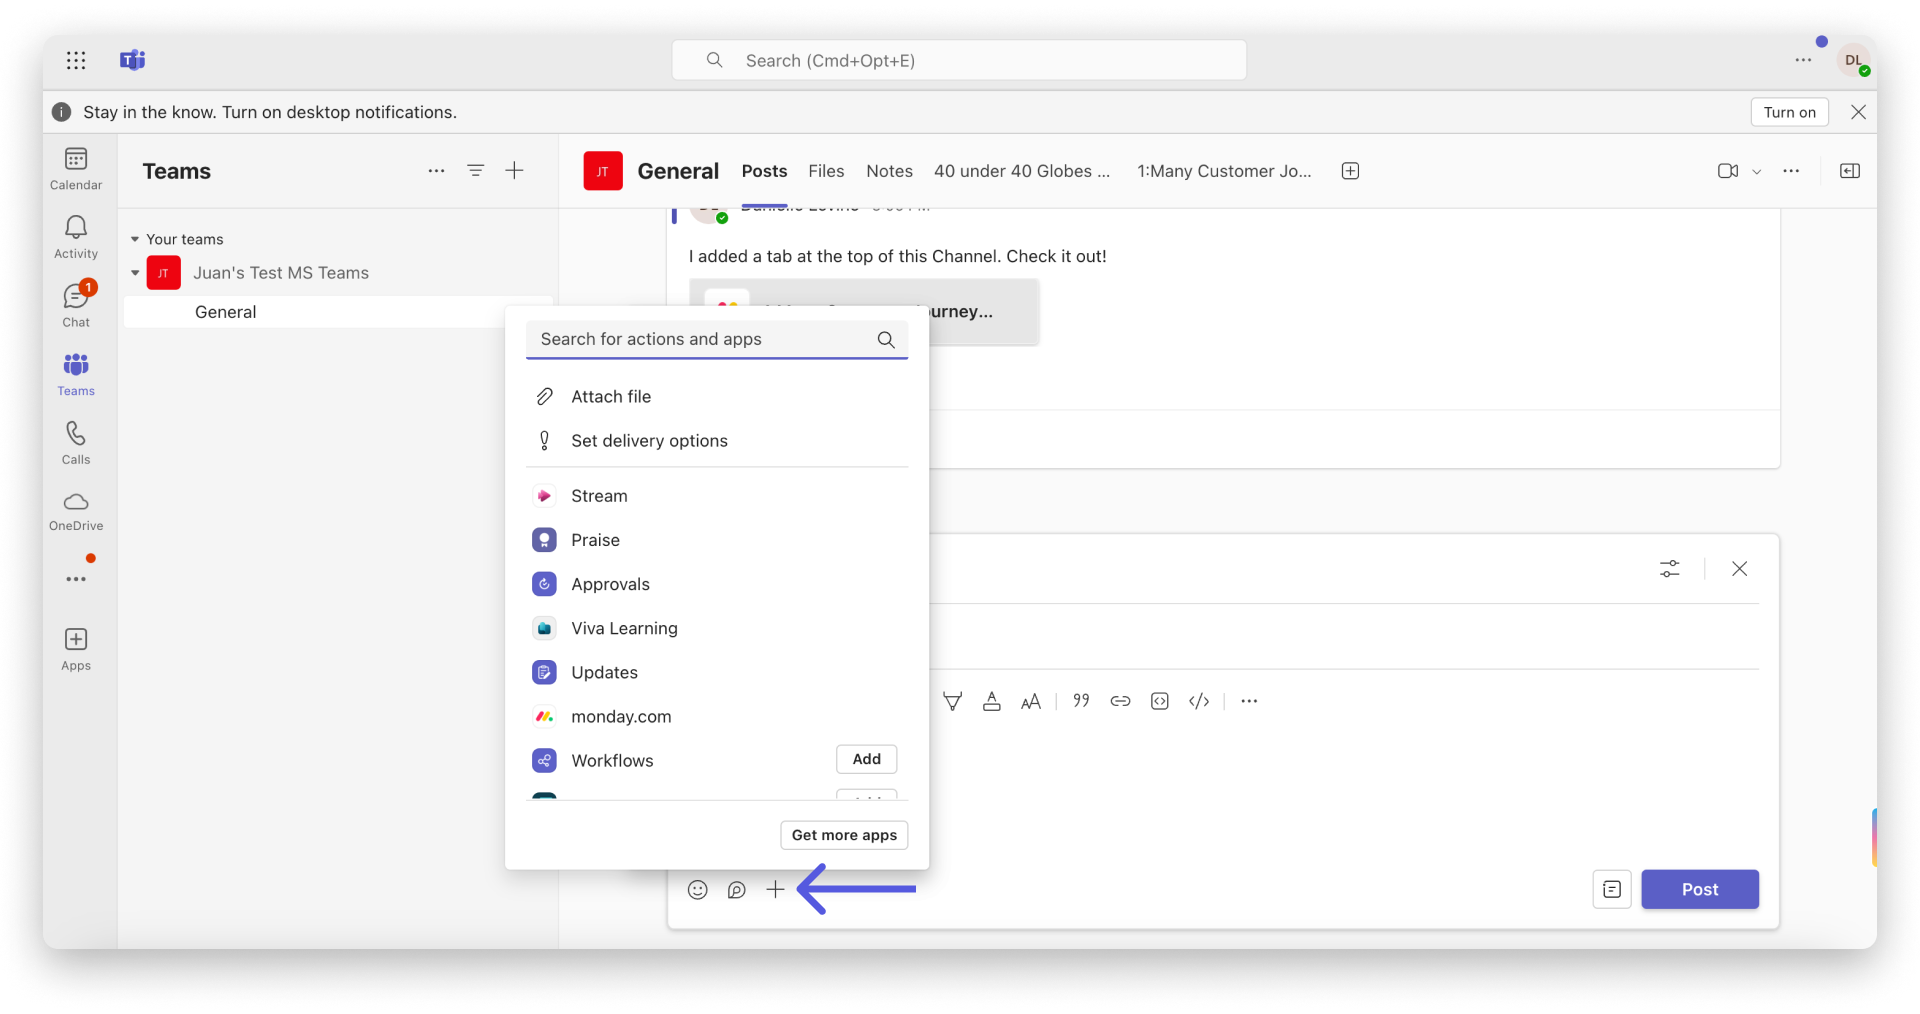
Task: Click plus to create or join team
Action: pos(514,171)
